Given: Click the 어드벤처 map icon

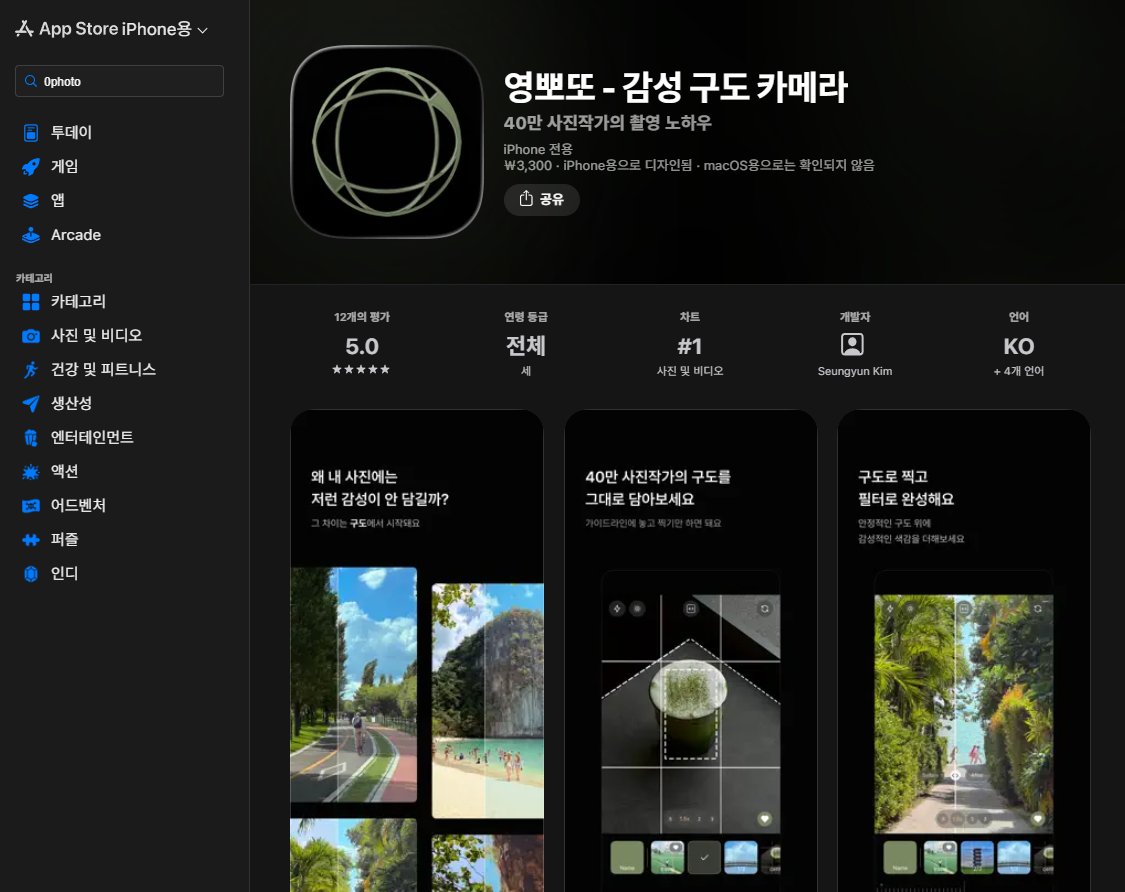Looking at the screenshot, I should [x=31, y=506].
